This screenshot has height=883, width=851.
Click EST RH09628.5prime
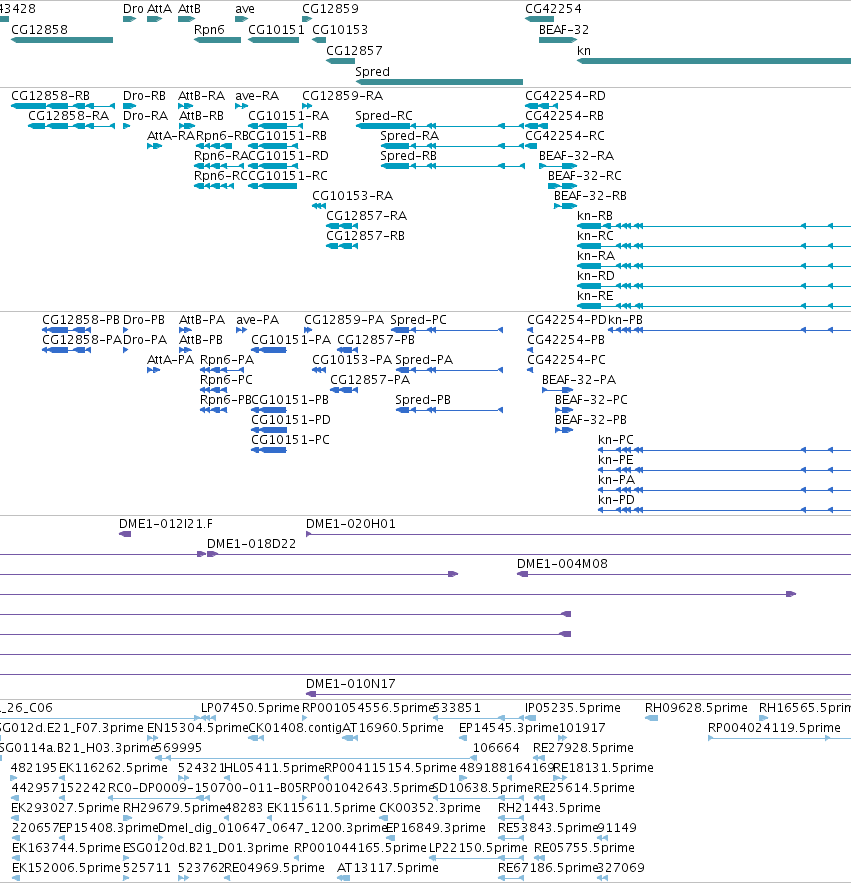(x=651, y=718)
